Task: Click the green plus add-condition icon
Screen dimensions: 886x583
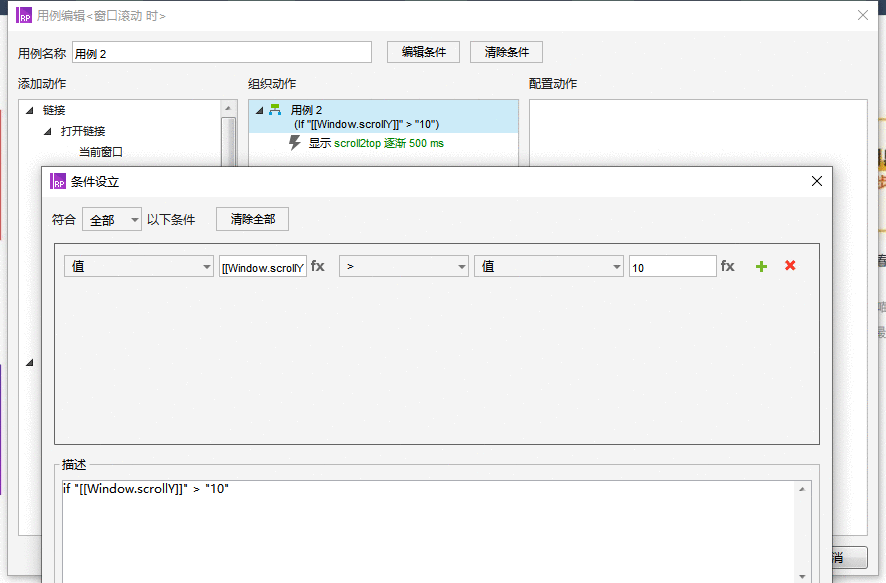Action: click(x=761, y=266)
